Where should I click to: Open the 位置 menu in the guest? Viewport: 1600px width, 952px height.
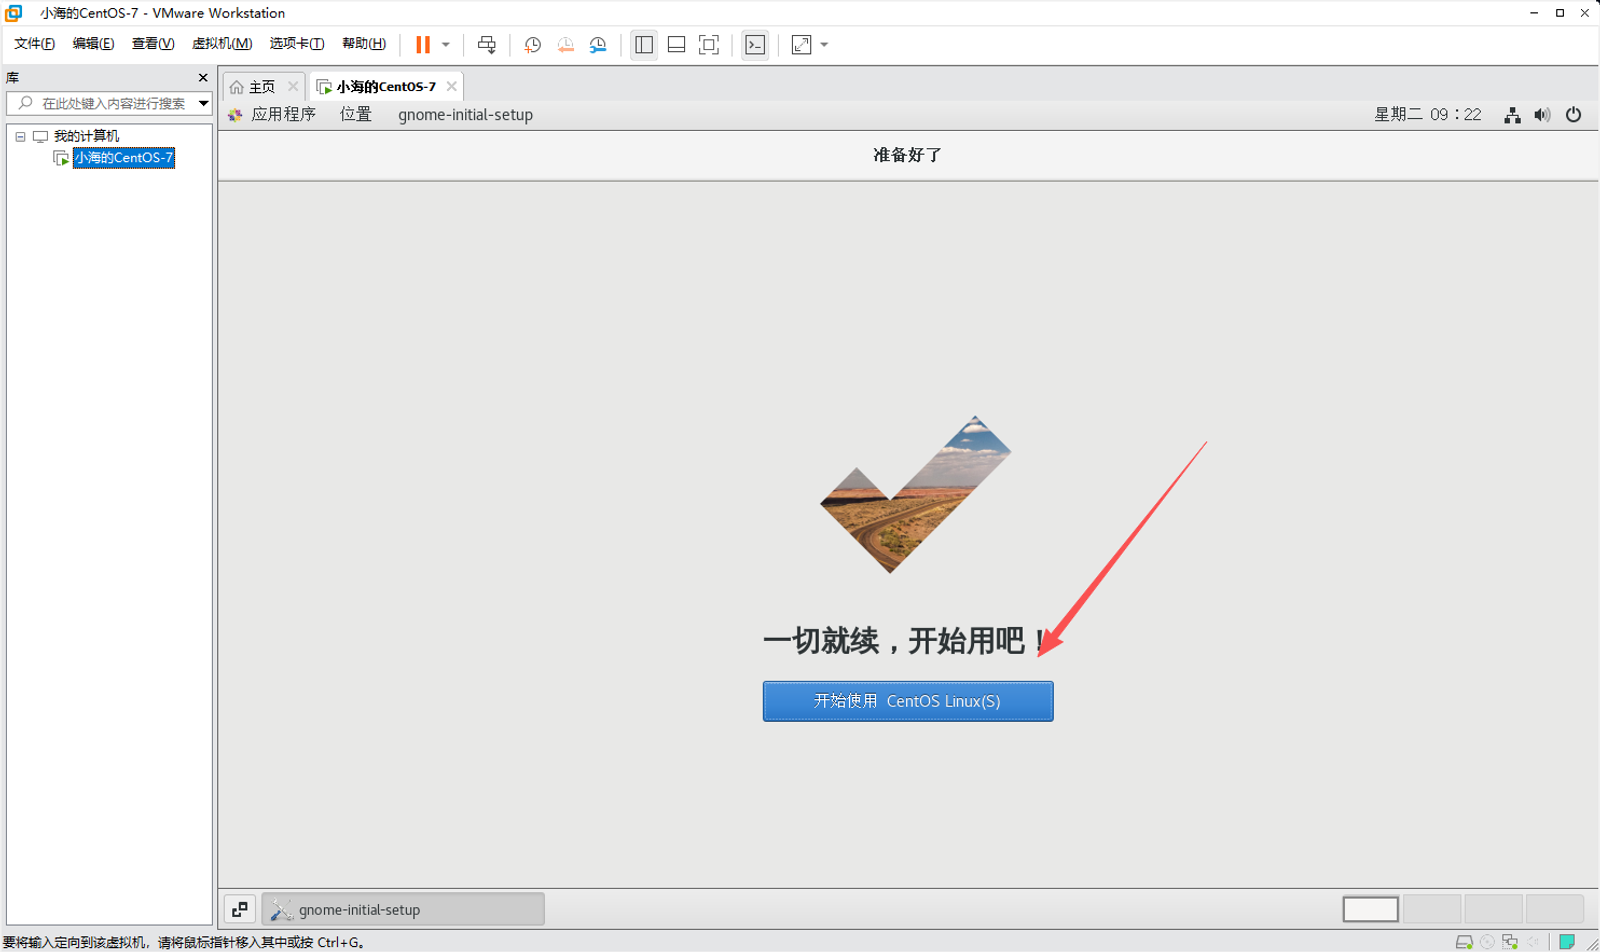tap(355, 115)
